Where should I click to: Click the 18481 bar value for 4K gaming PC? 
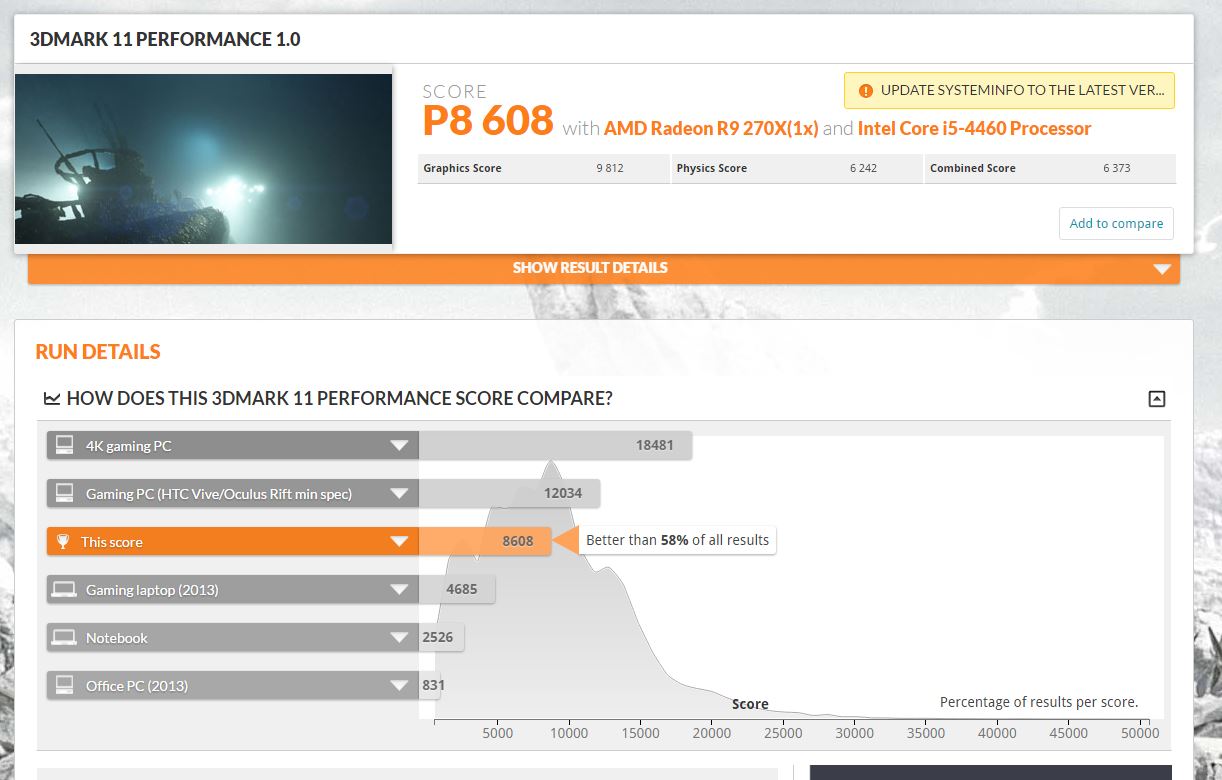tap(655, 445)
